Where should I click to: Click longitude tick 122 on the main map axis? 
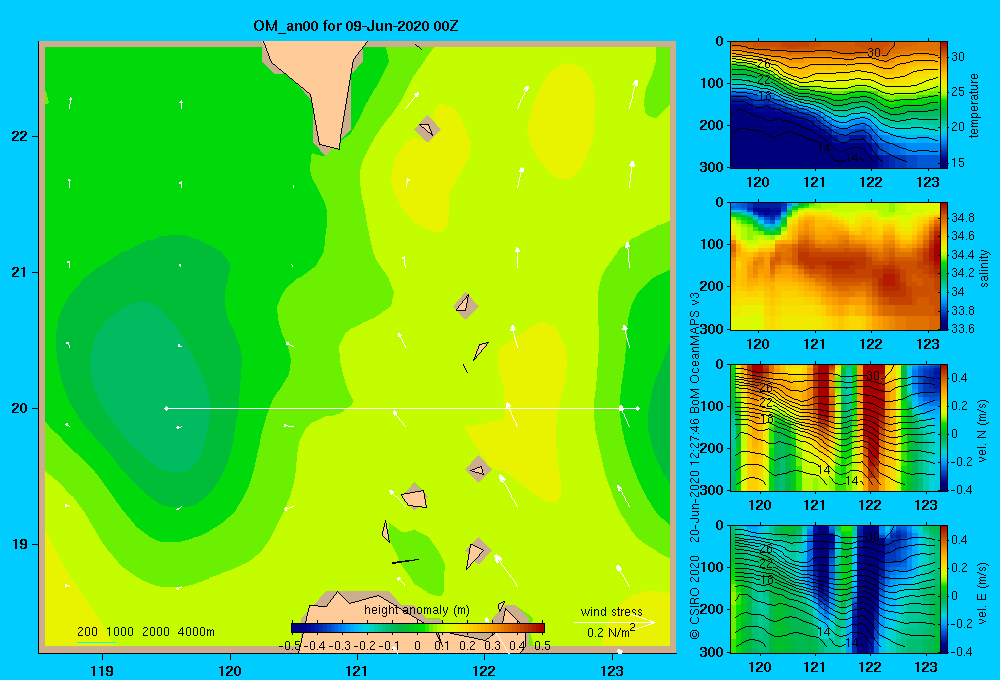coord(484,670)
